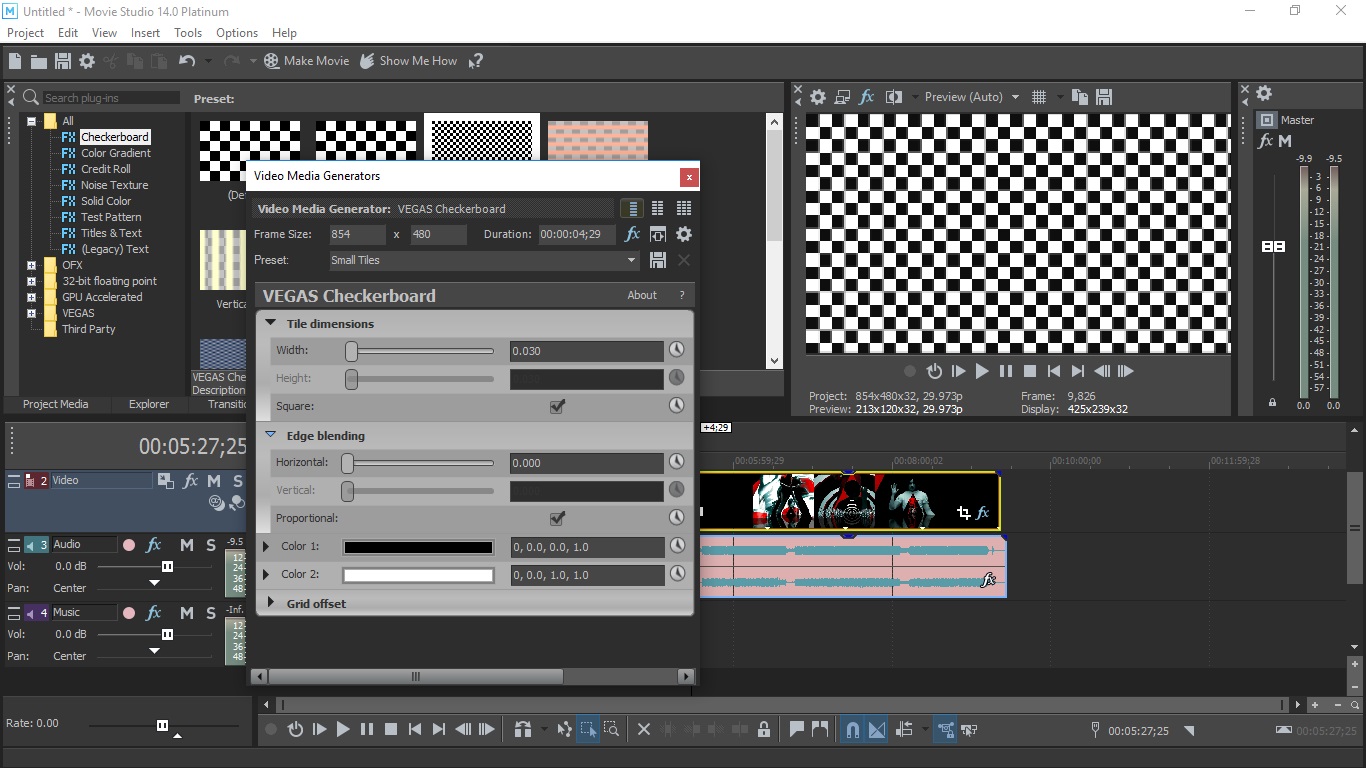The image size is (1366, 768).
Task: Open the What's This help icon
Action: click(x=476, y=61)
